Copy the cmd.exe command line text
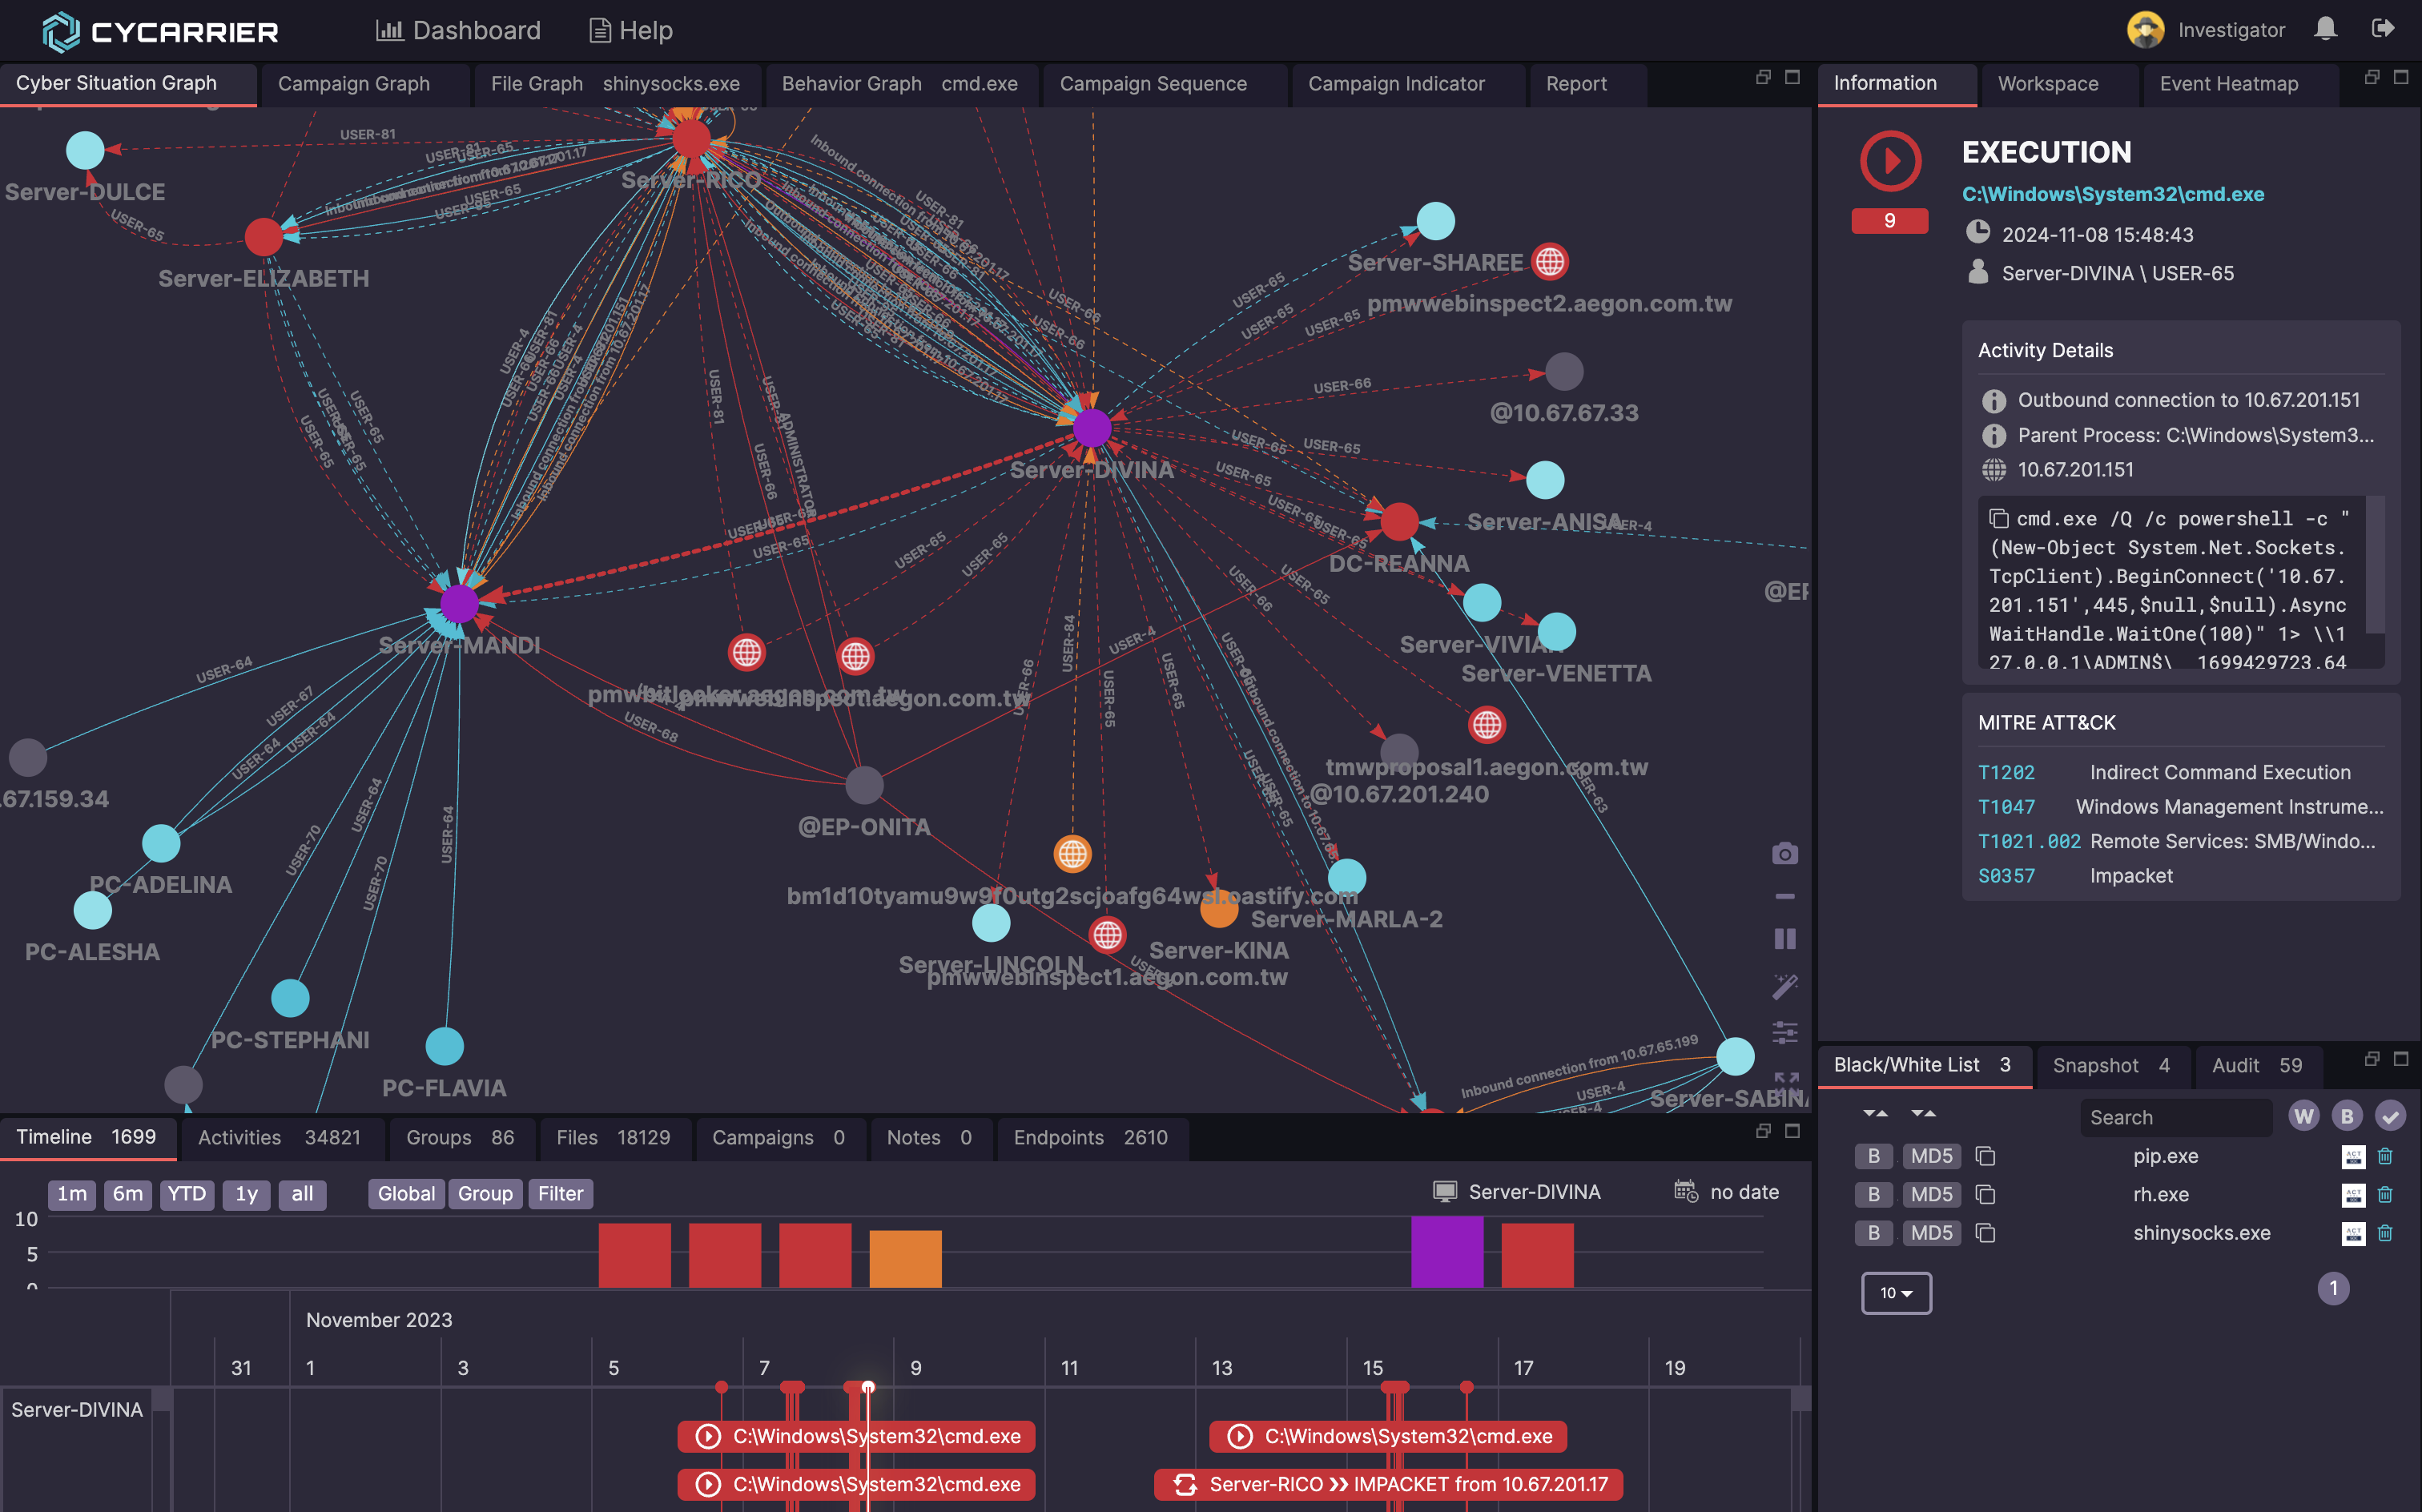This screenshot has width=2422, height=1512. 1998,518
